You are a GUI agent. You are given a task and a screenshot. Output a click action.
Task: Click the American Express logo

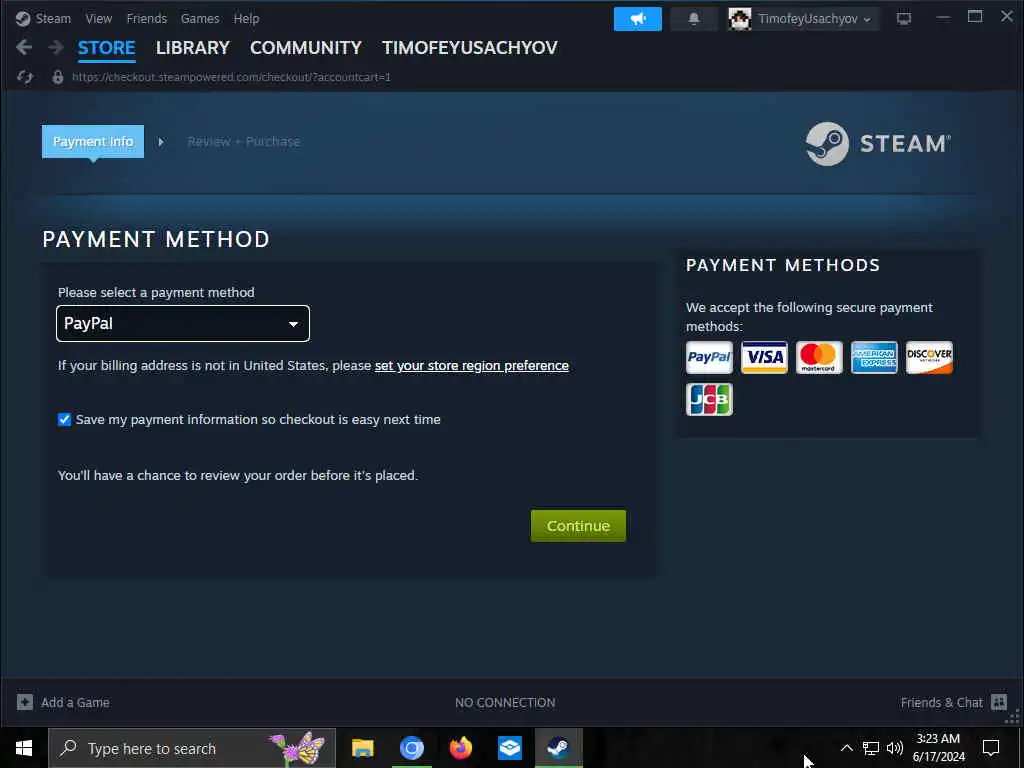tap(874, 357)
